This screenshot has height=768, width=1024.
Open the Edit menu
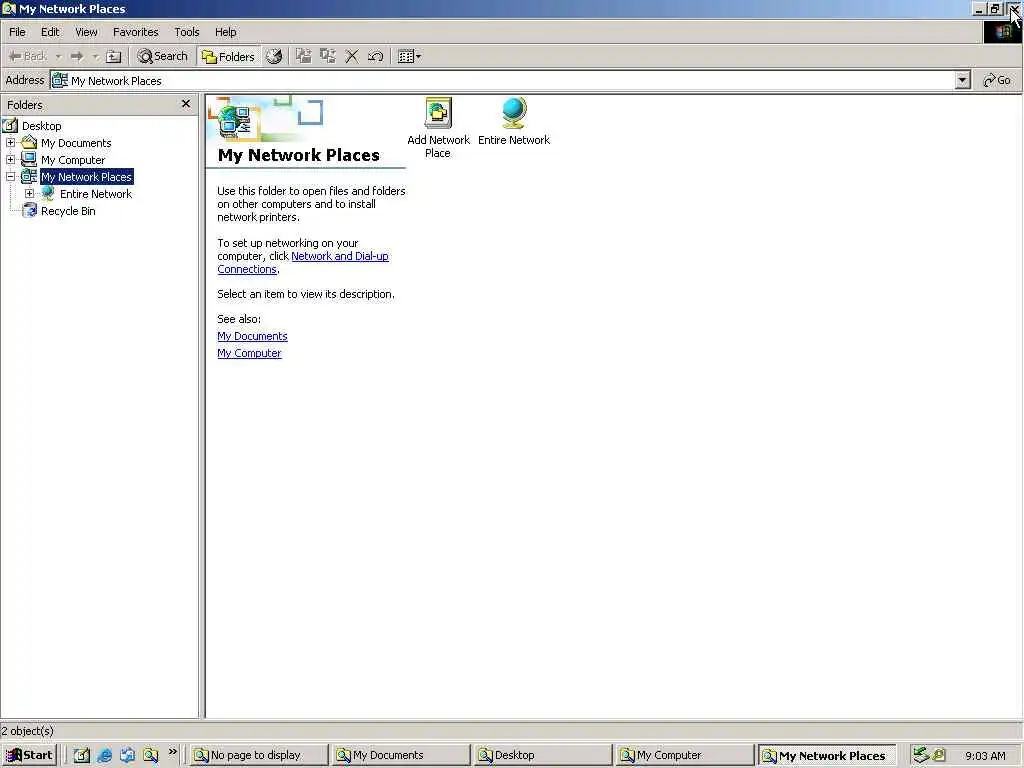(x=50, y=32)
